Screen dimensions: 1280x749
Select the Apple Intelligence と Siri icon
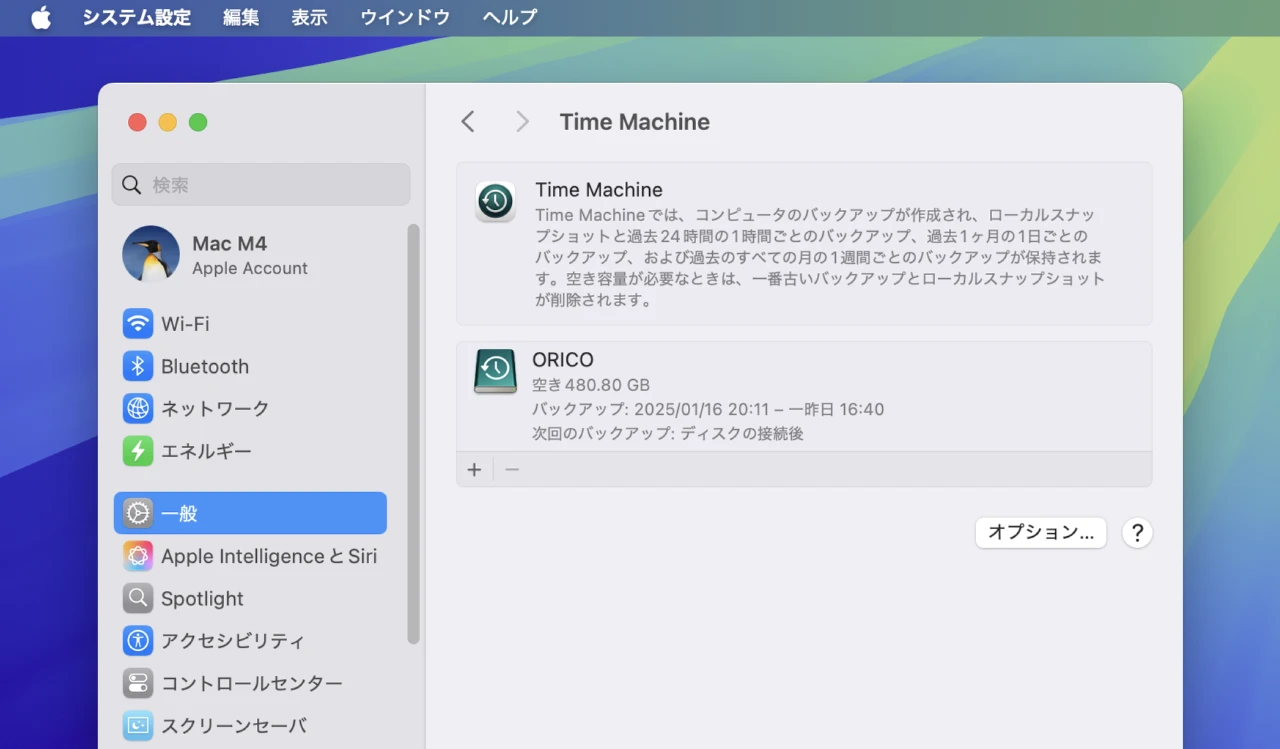pyautogui.click(x=138, y=556)
